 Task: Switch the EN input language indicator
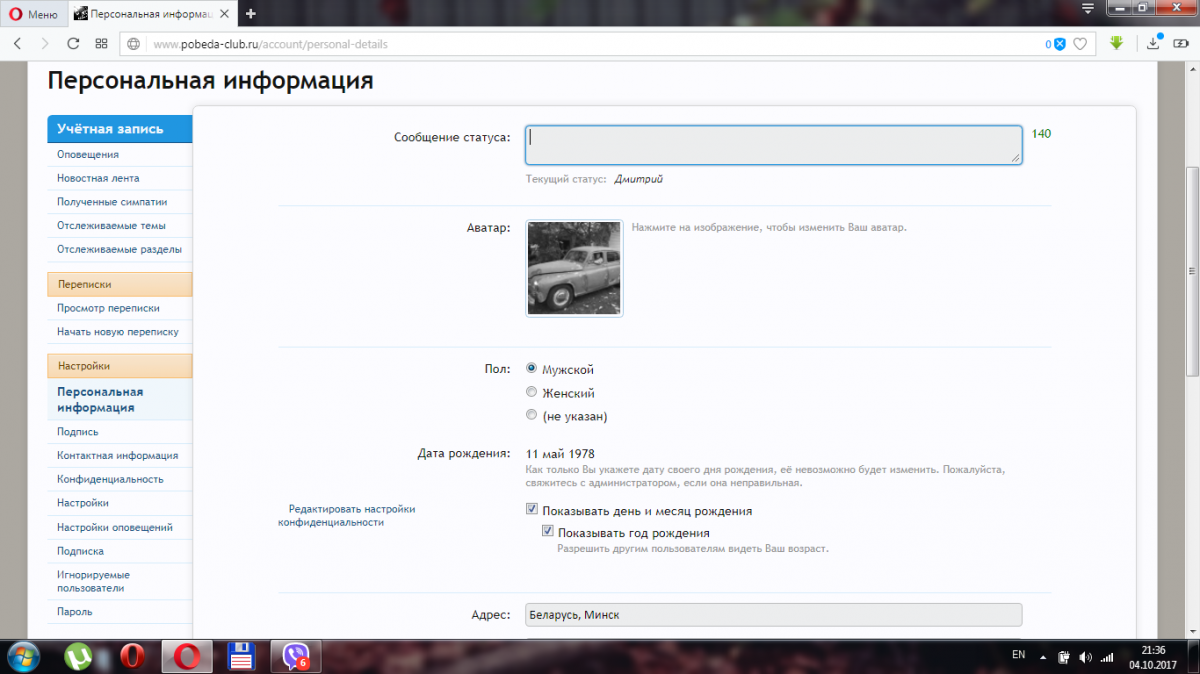pos(1019,655)
